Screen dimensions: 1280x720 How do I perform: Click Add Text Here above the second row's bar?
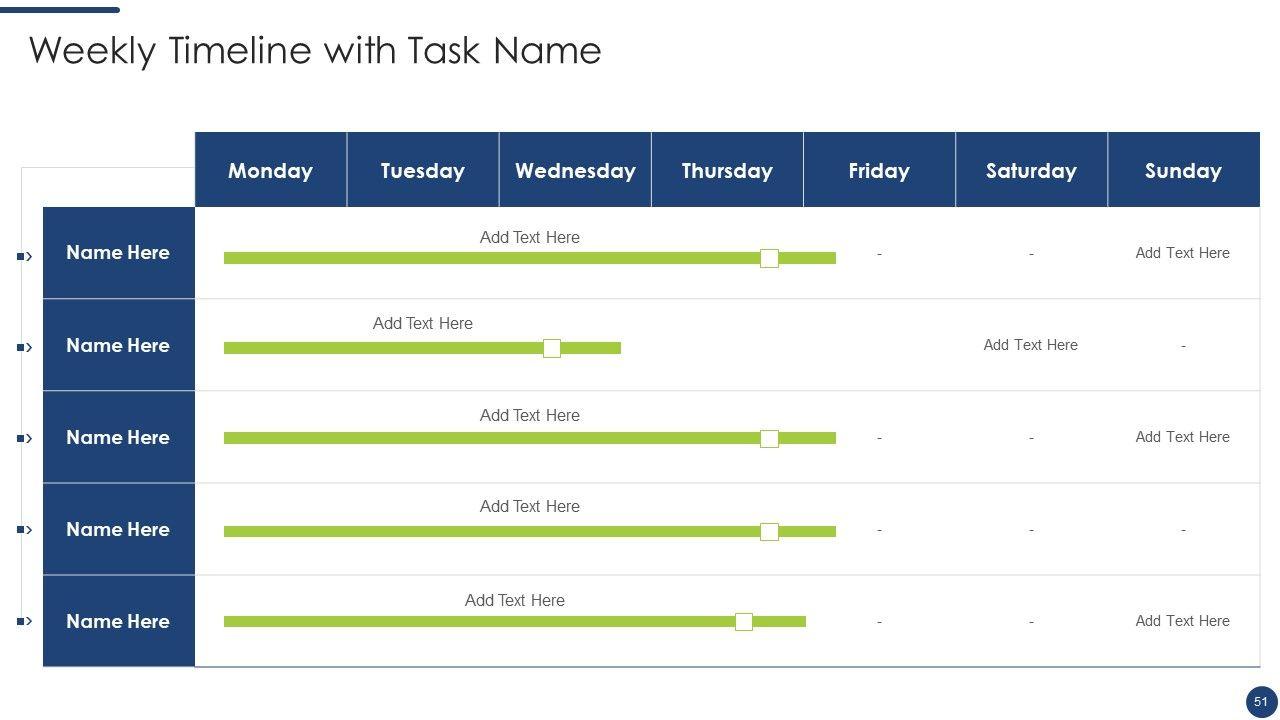coord(422,323)
